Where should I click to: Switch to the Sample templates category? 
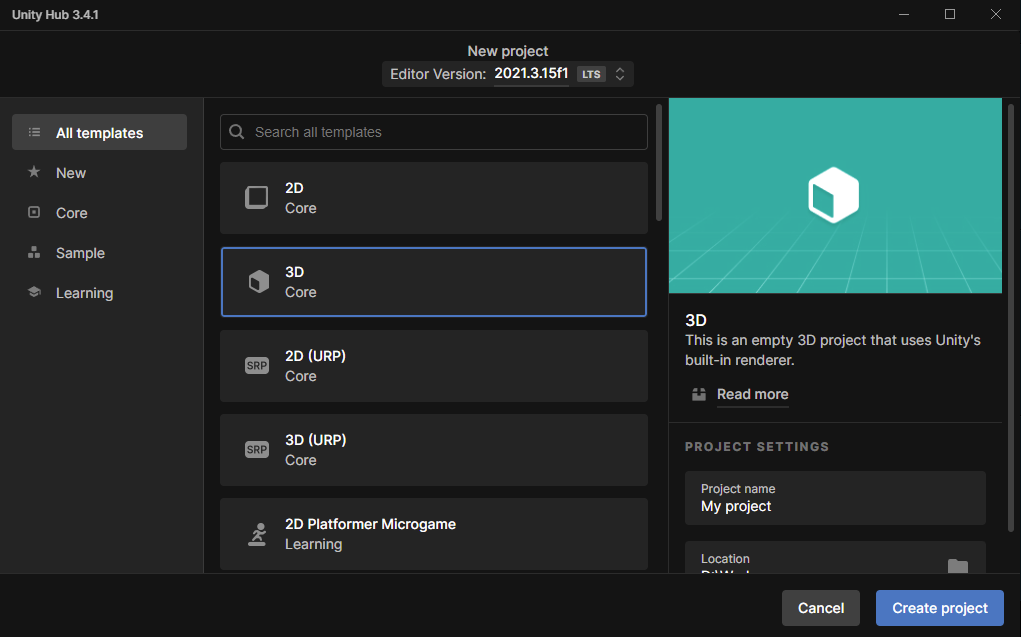pos(100,253)
